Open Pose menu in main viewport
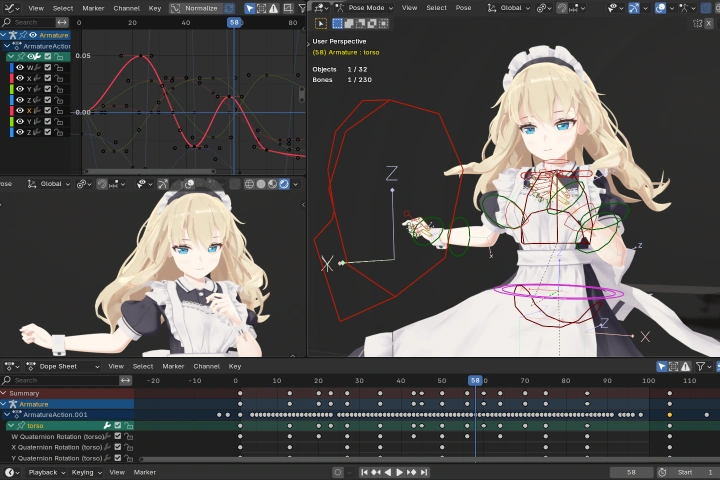Viewport: 720px width, 480px height. click(463, 8)
